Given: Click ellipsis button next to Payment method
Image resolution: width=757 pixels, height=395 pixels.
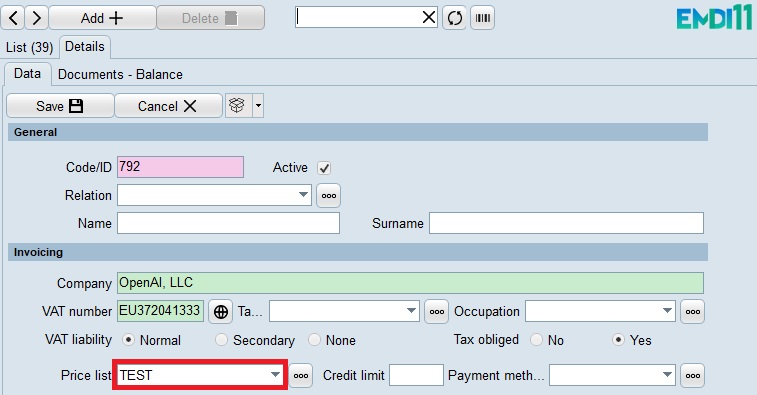Looking at the screenshot, I should pyautogui.click(x=693, y=376).
